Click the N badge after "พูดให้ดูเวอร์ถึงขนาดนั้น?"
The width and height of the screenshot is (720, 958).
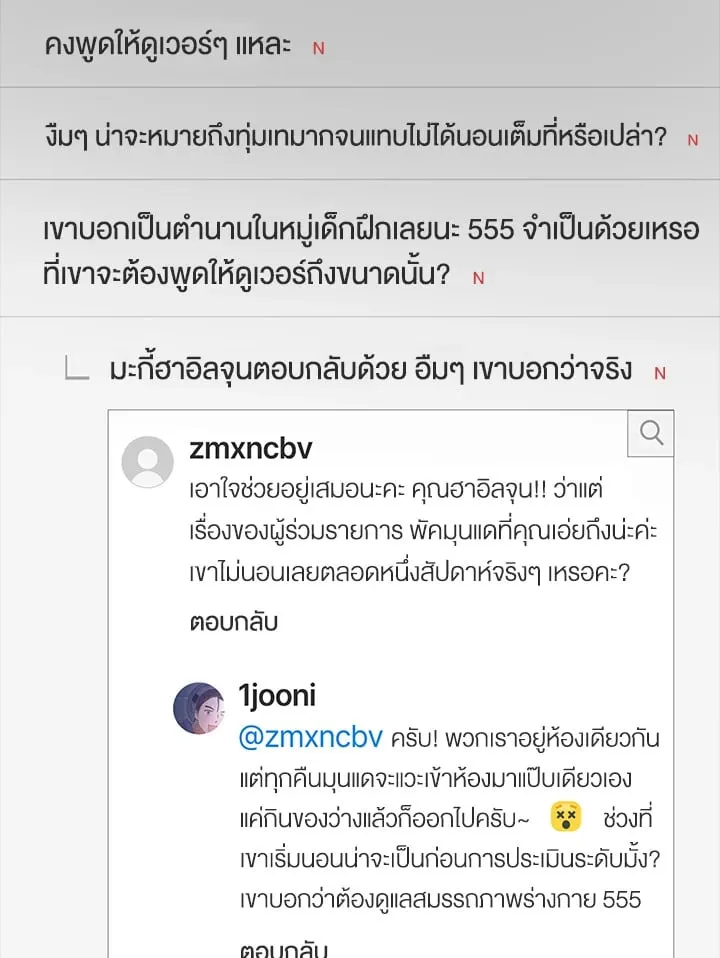[x=478, y=278]
